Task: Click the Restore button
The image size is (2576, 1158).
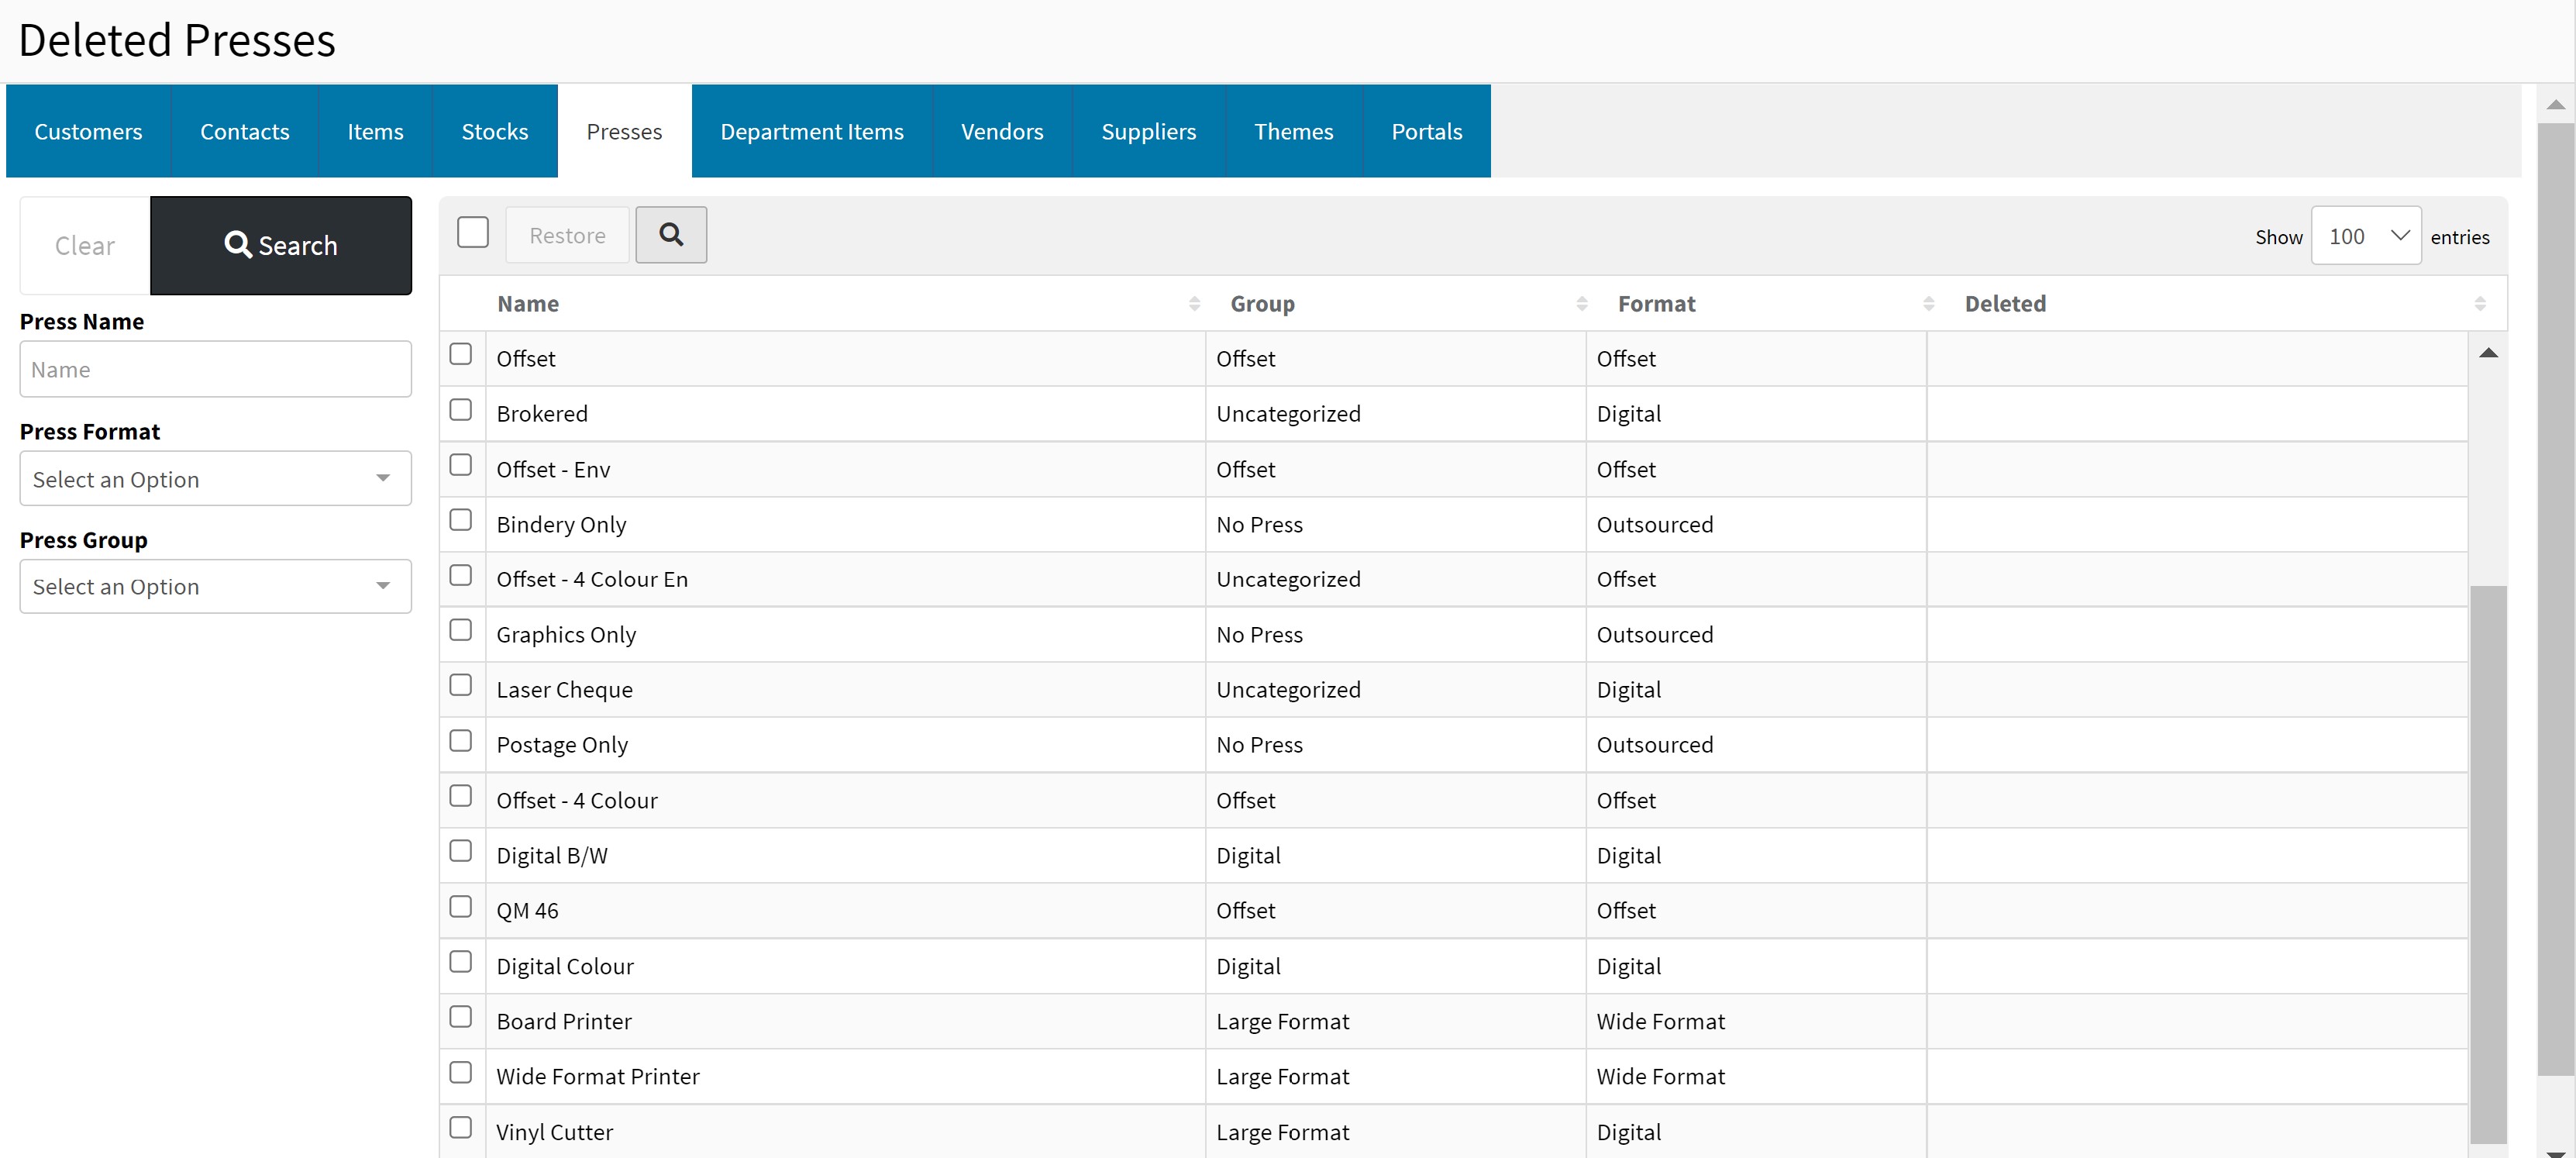Action: [x=567, y=236]
